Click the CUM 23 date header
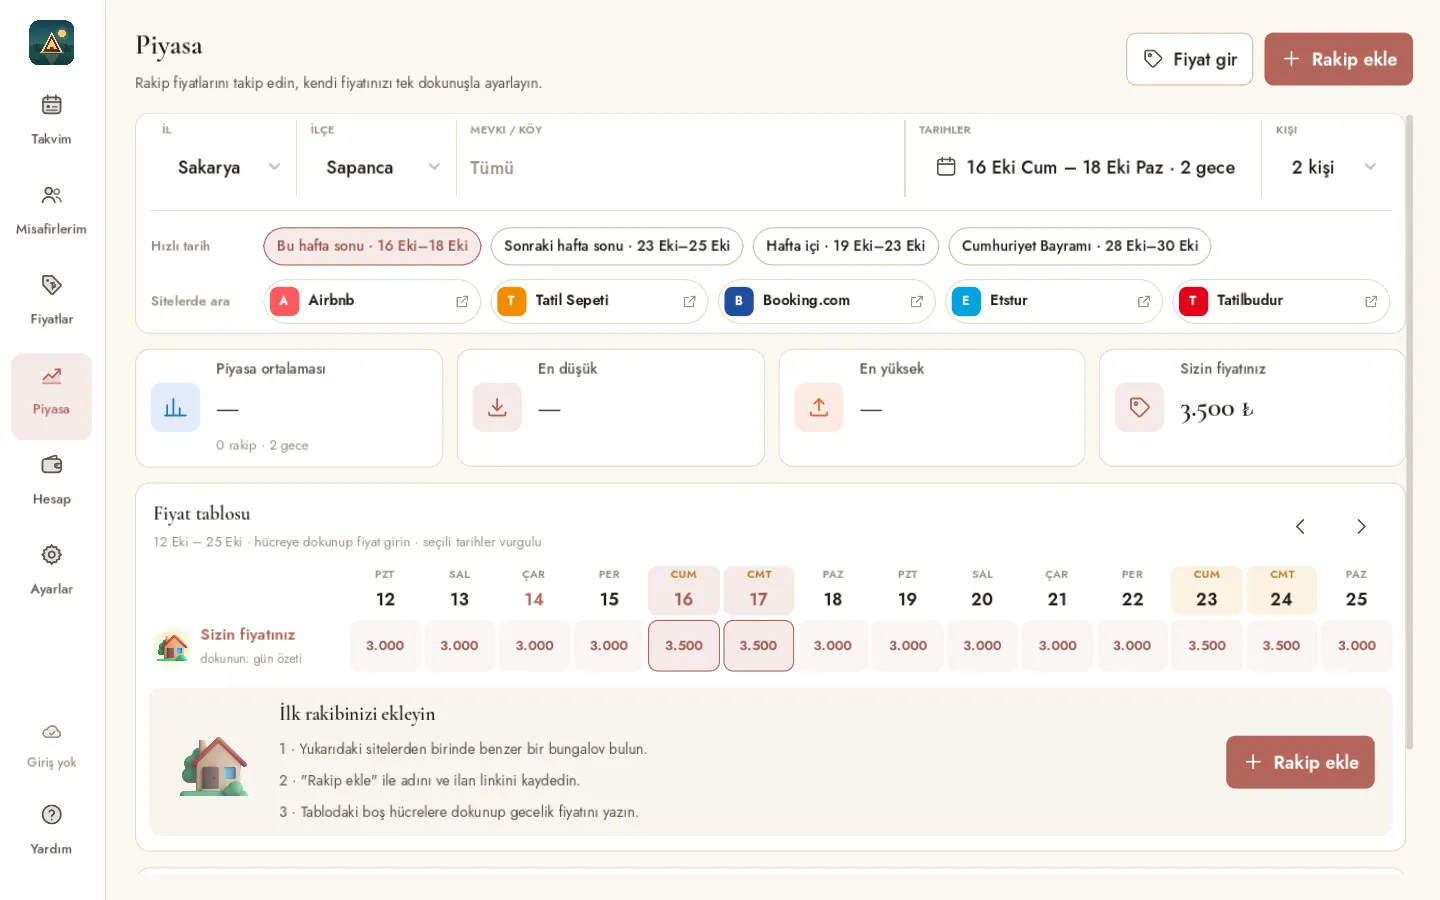This screenshot has height=900, width=1440. (x=1207, y=590)
